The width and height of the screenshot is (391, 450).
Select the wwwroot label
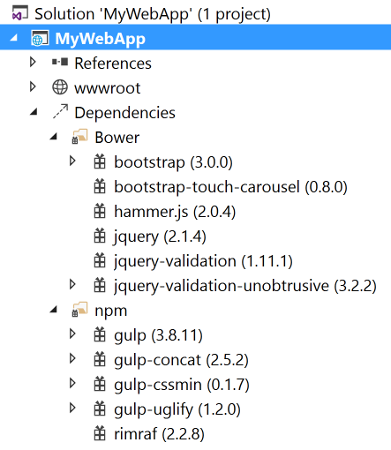(107, 88)
